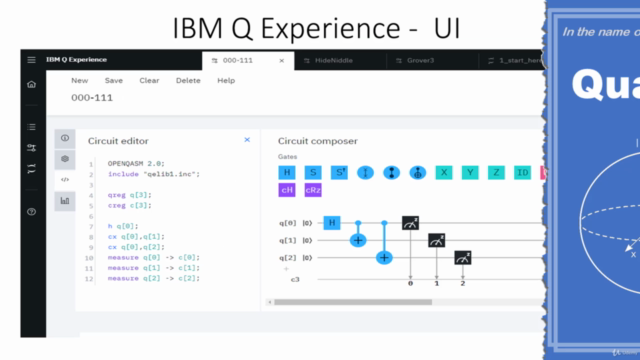
Task: Select the ID gate
Action: click(522, 172)
